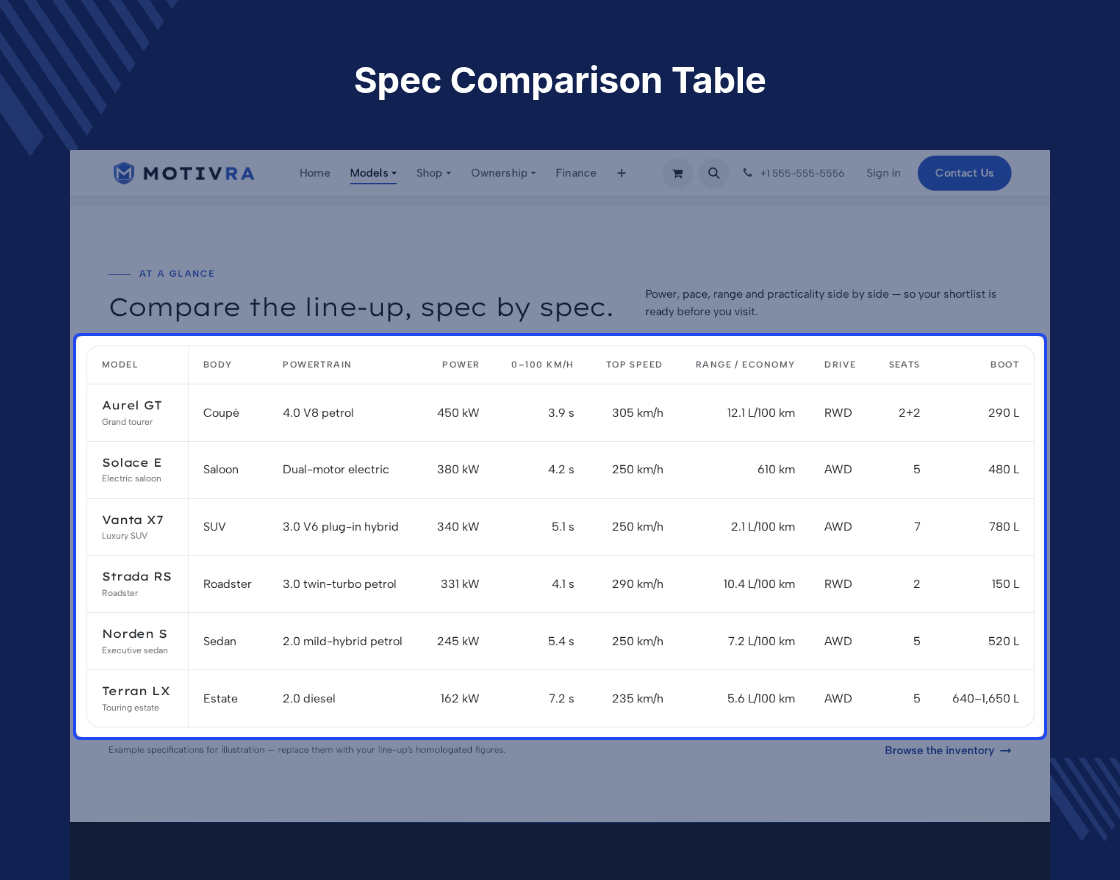The height and width of the screenshot is (880, 1120).
Task: Click the MOTIVRA brand name
Action: [x=199, y=173]
